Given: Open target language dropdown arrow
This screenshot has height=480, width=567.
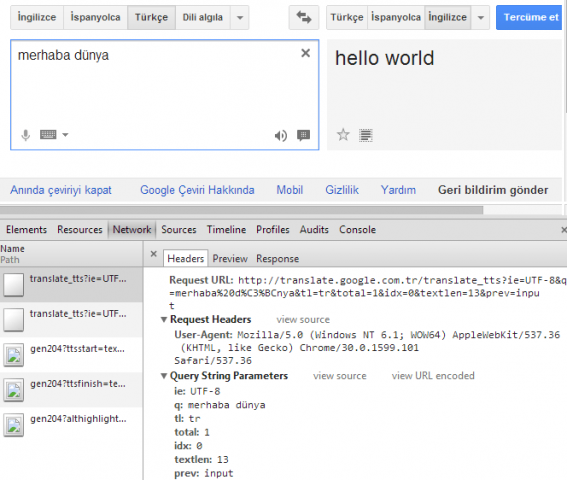Looking at the screenshot, I should point(481,17).
